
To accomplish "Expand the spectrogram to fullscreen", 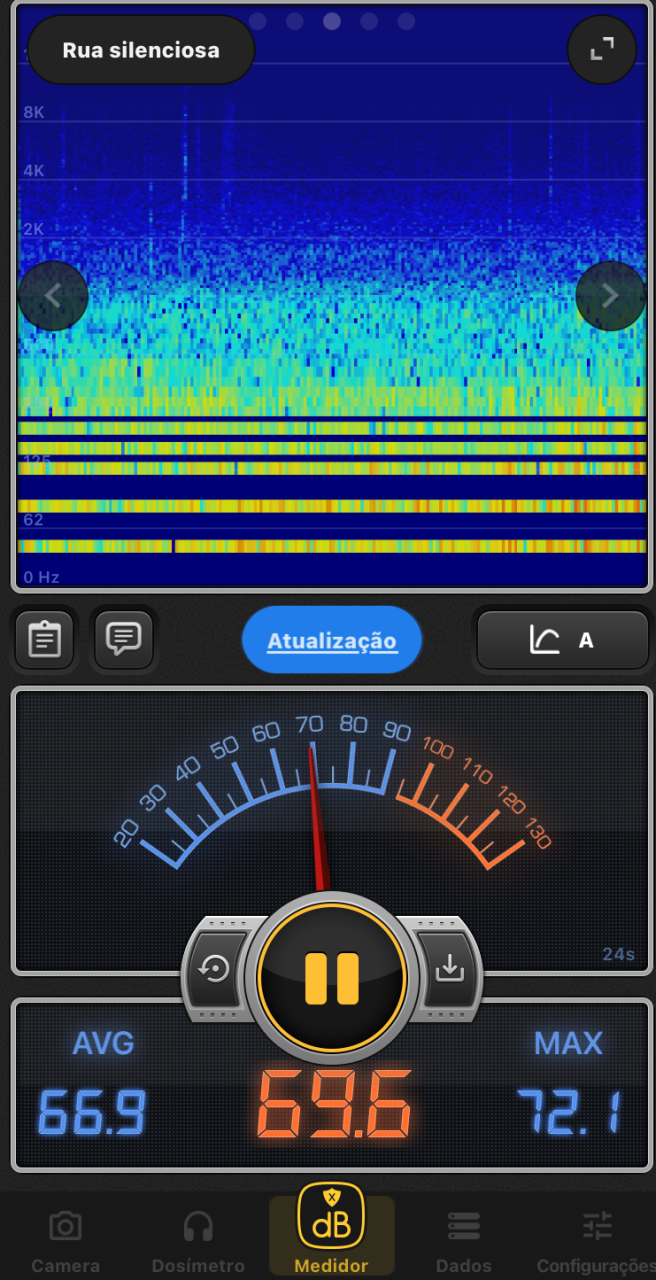I will (602, 50).
